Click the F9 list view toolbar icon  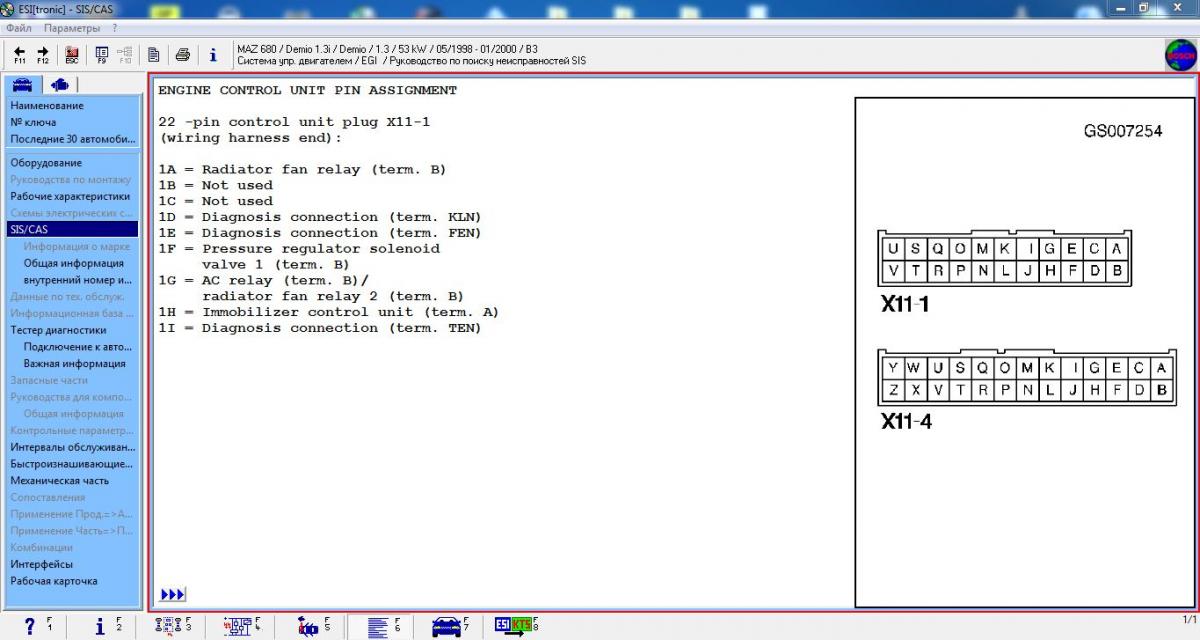[x=101, y=55]
